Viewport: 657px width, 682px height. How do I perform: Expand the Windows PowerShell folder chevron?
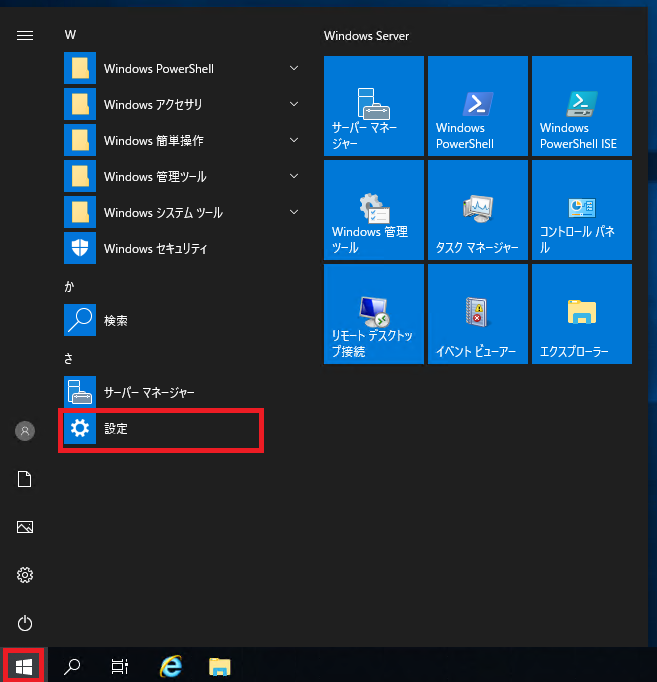294,68
